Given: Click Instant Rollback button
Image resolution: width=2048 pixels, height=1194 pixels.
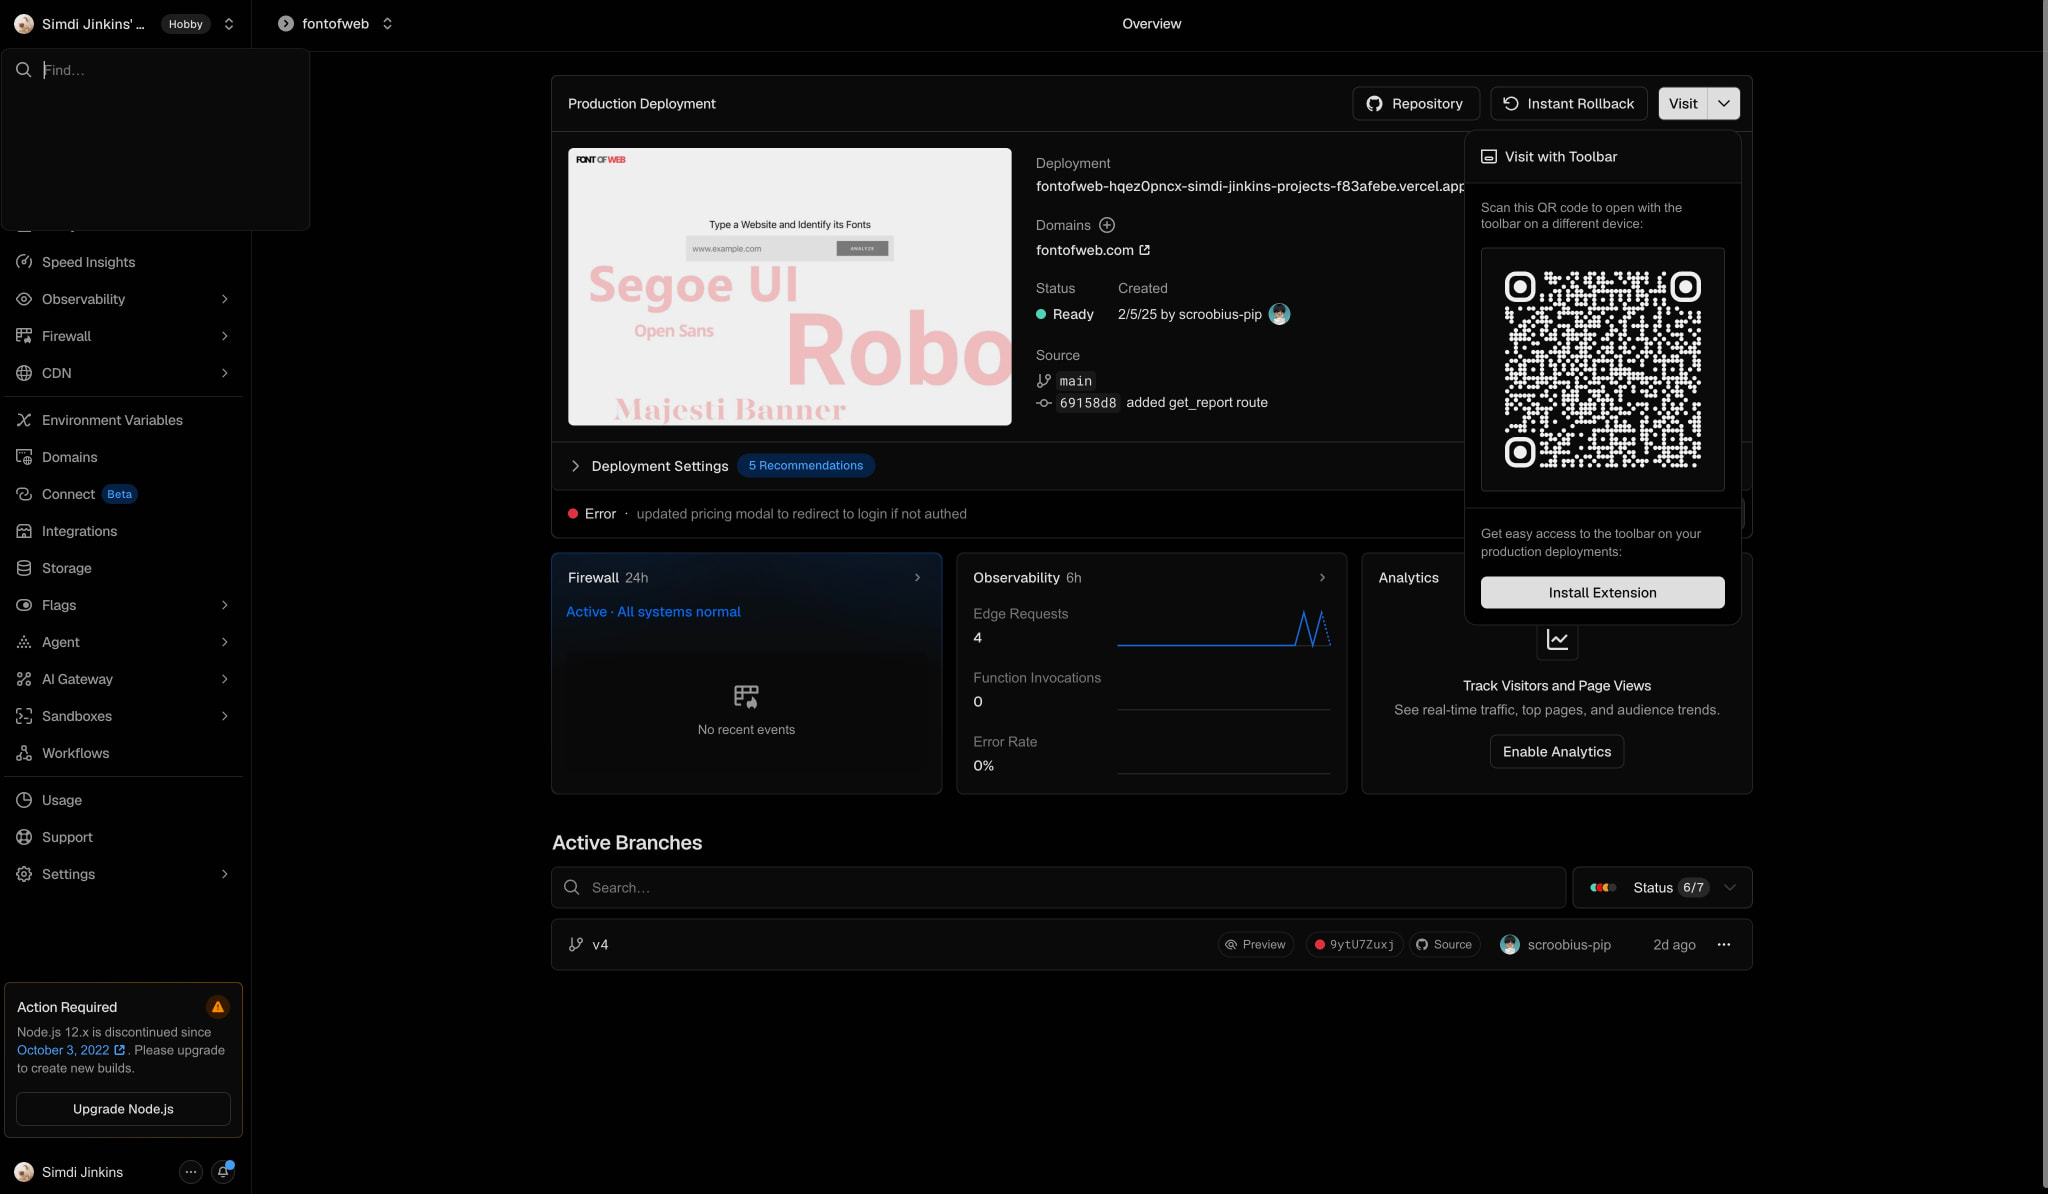Looking at the screenshot, I should [x=1568, y=104].
